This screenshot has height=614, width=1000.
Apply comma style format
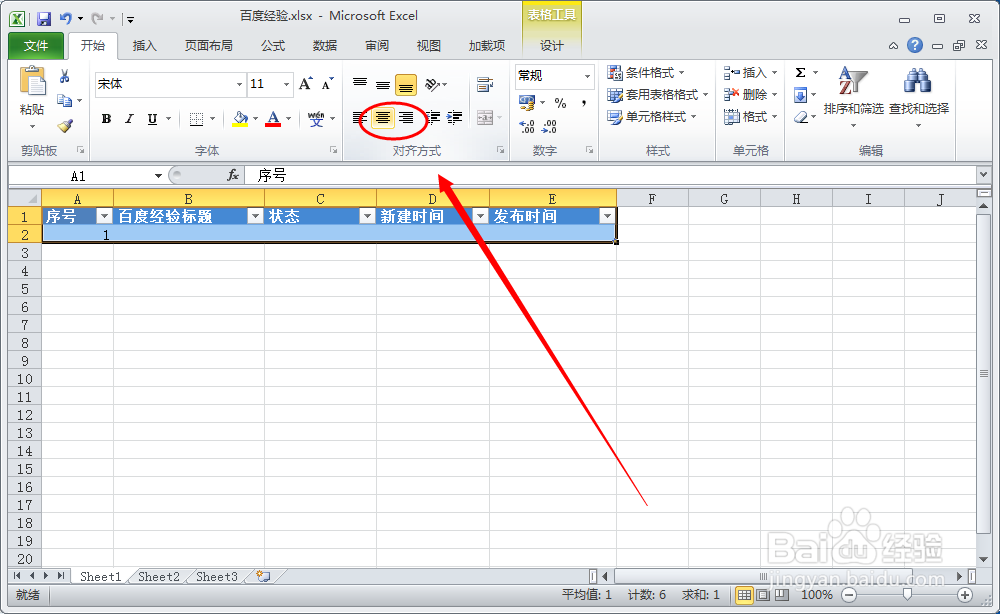point(584,103)
